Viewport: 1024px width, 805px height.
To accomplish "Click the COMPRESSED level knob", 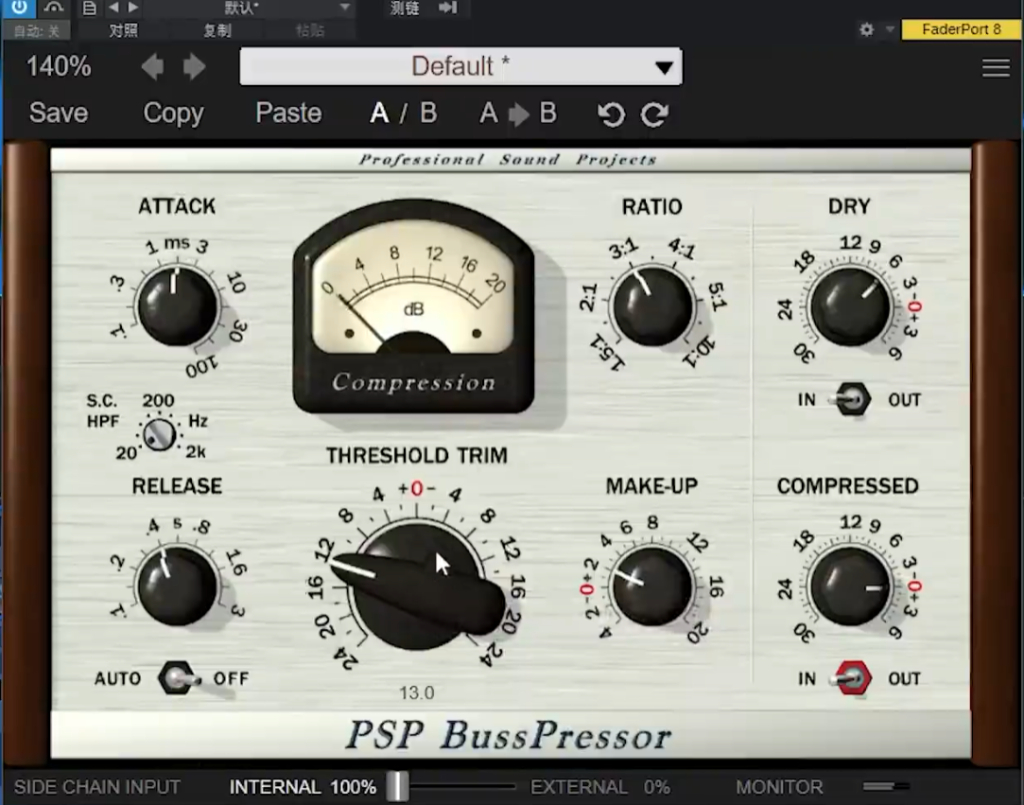I will tap(849, 586).
